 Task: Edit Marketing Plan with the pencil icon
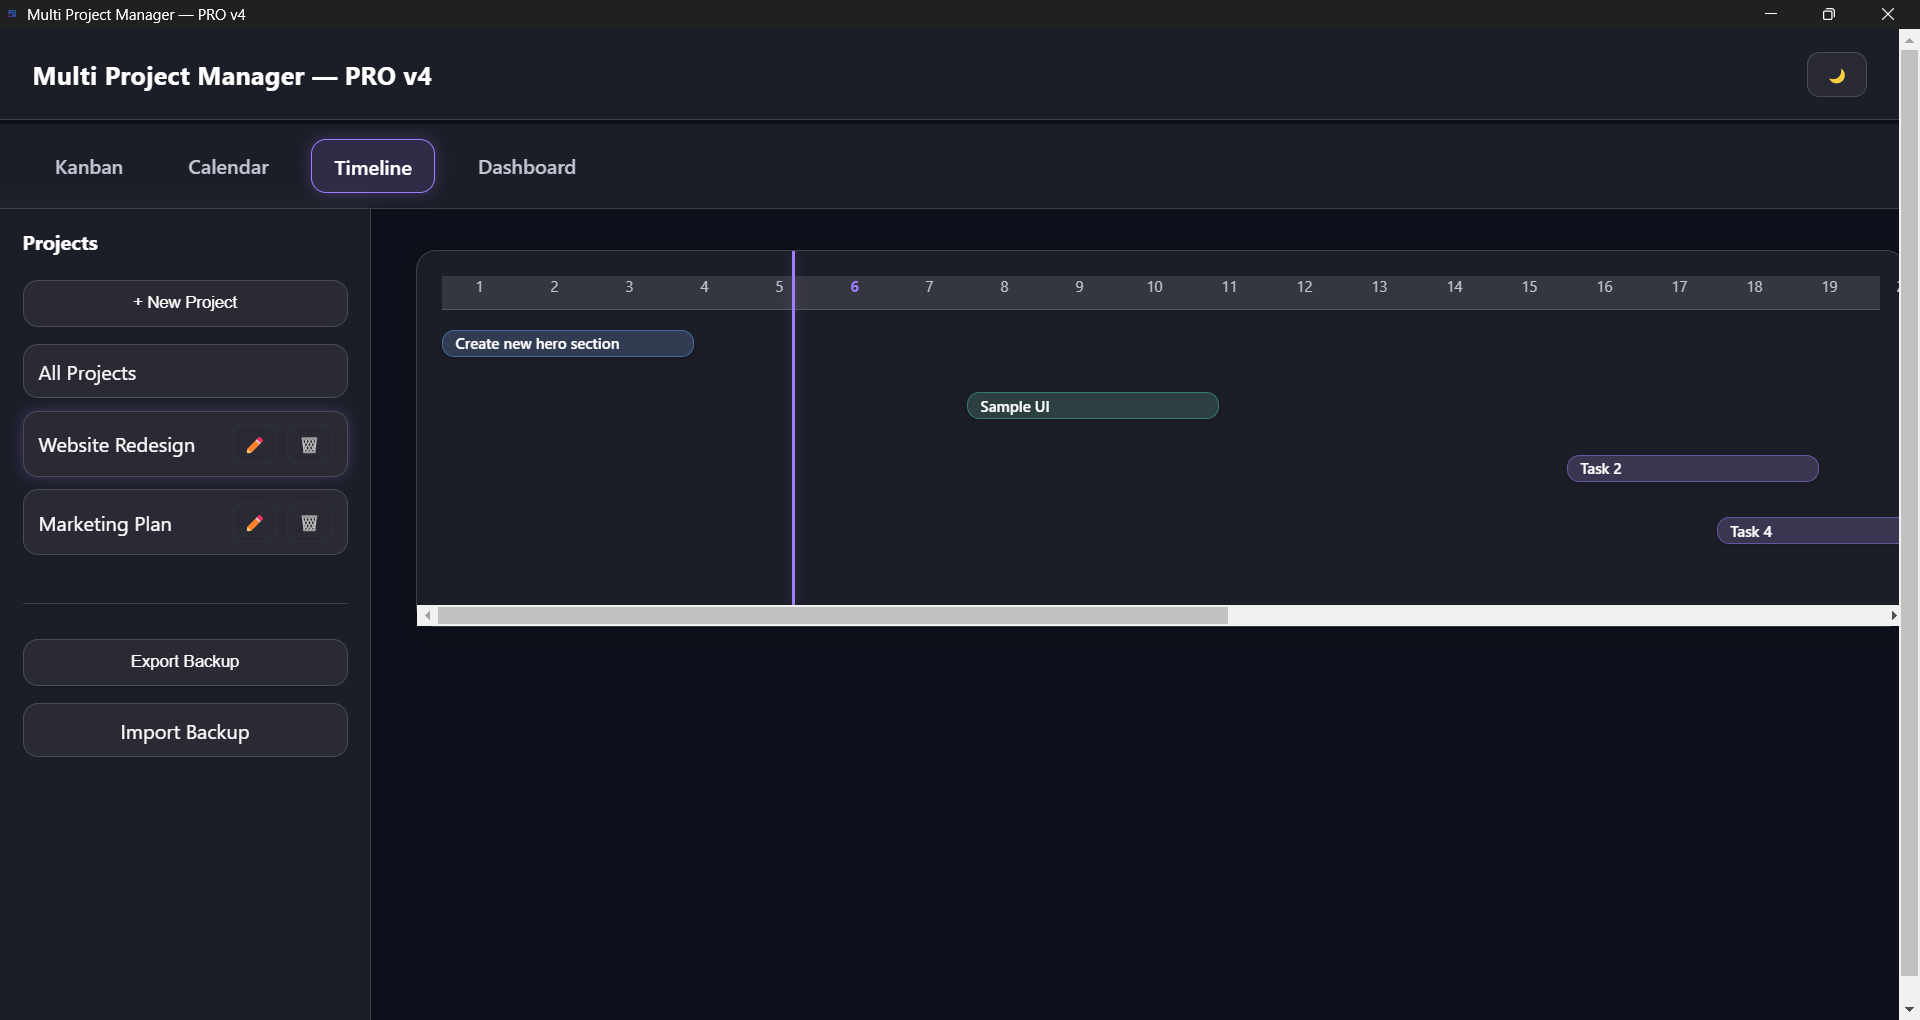(x=255, y=523)
